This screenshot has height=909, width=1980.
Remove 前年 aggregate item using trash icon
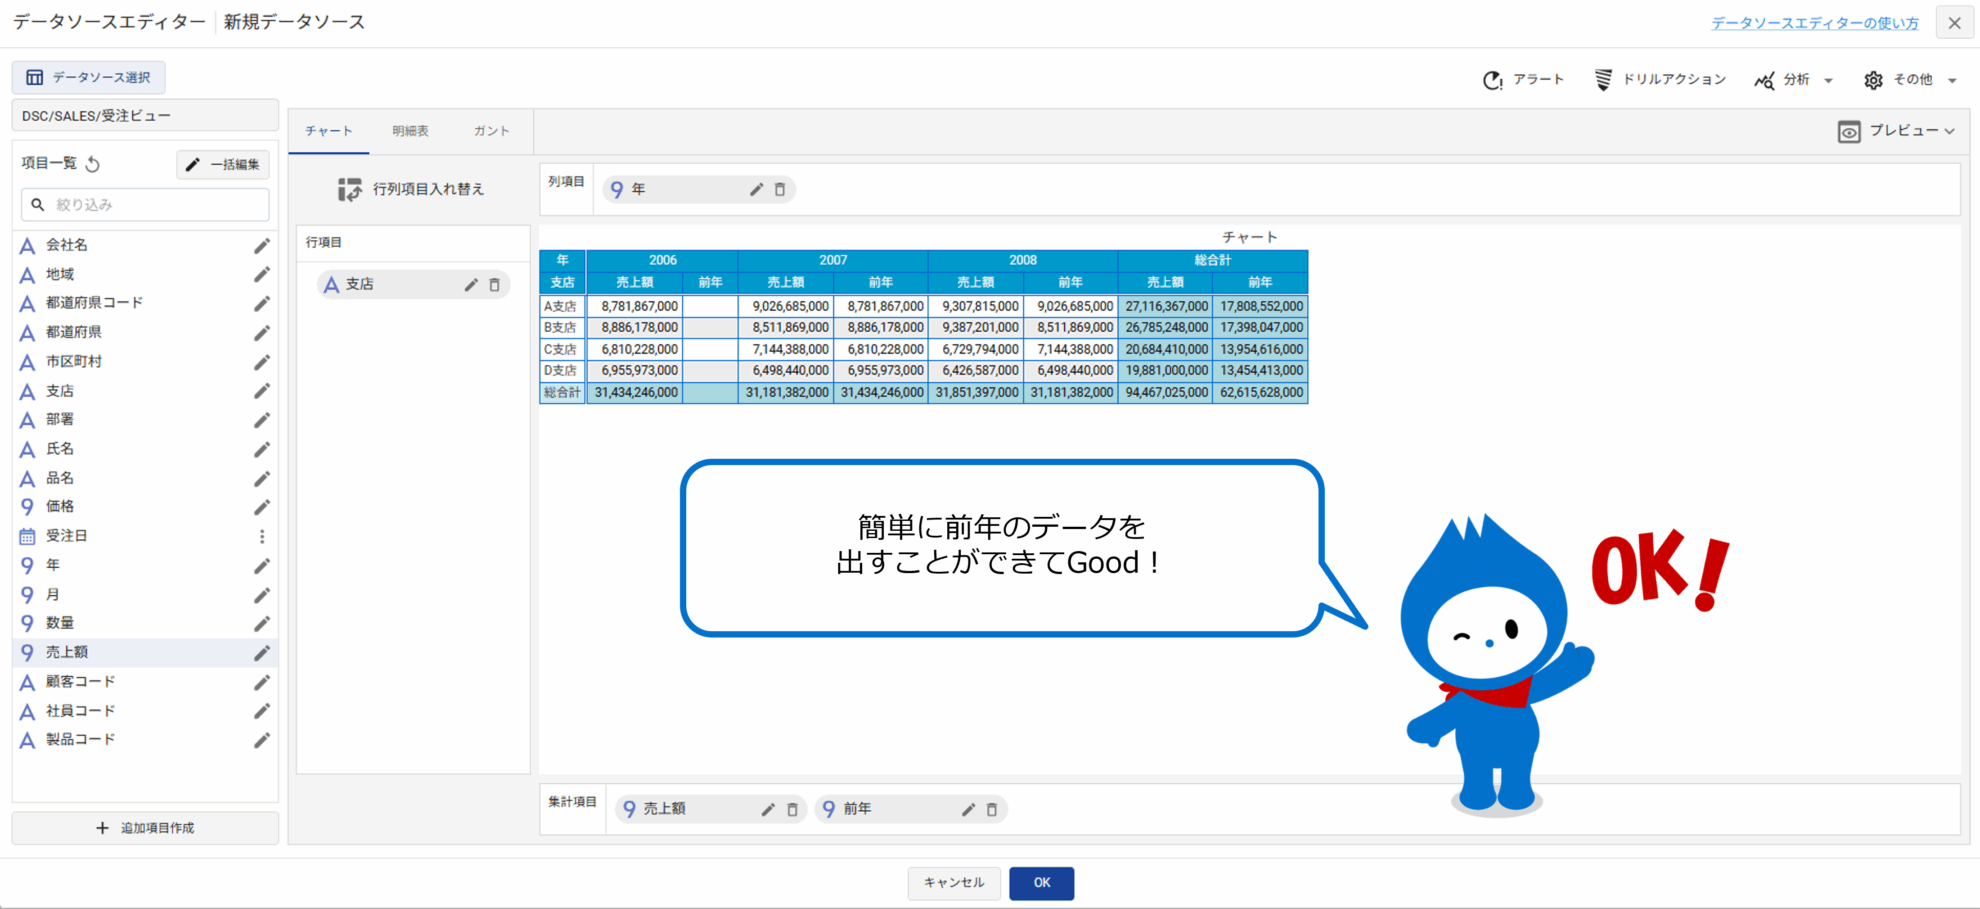[992, 809]
